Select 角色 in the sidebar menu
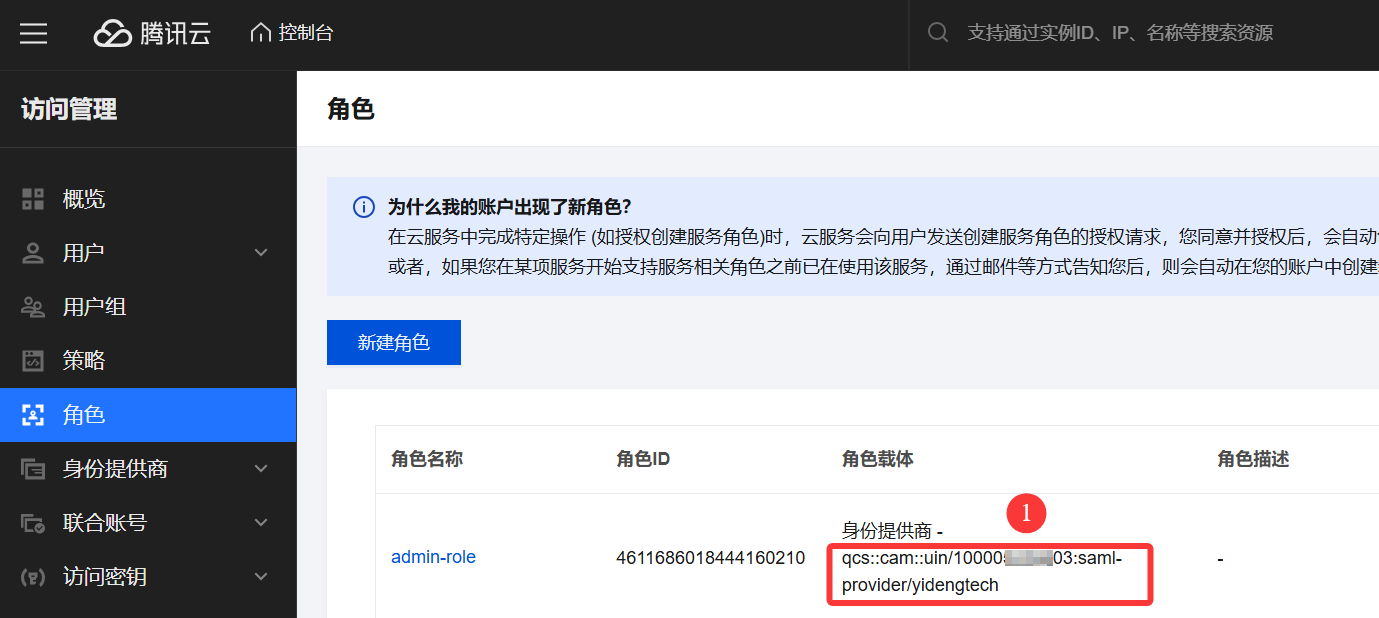Image resolution: width=1379 pixels, height=618 pixels. [85, 415]
